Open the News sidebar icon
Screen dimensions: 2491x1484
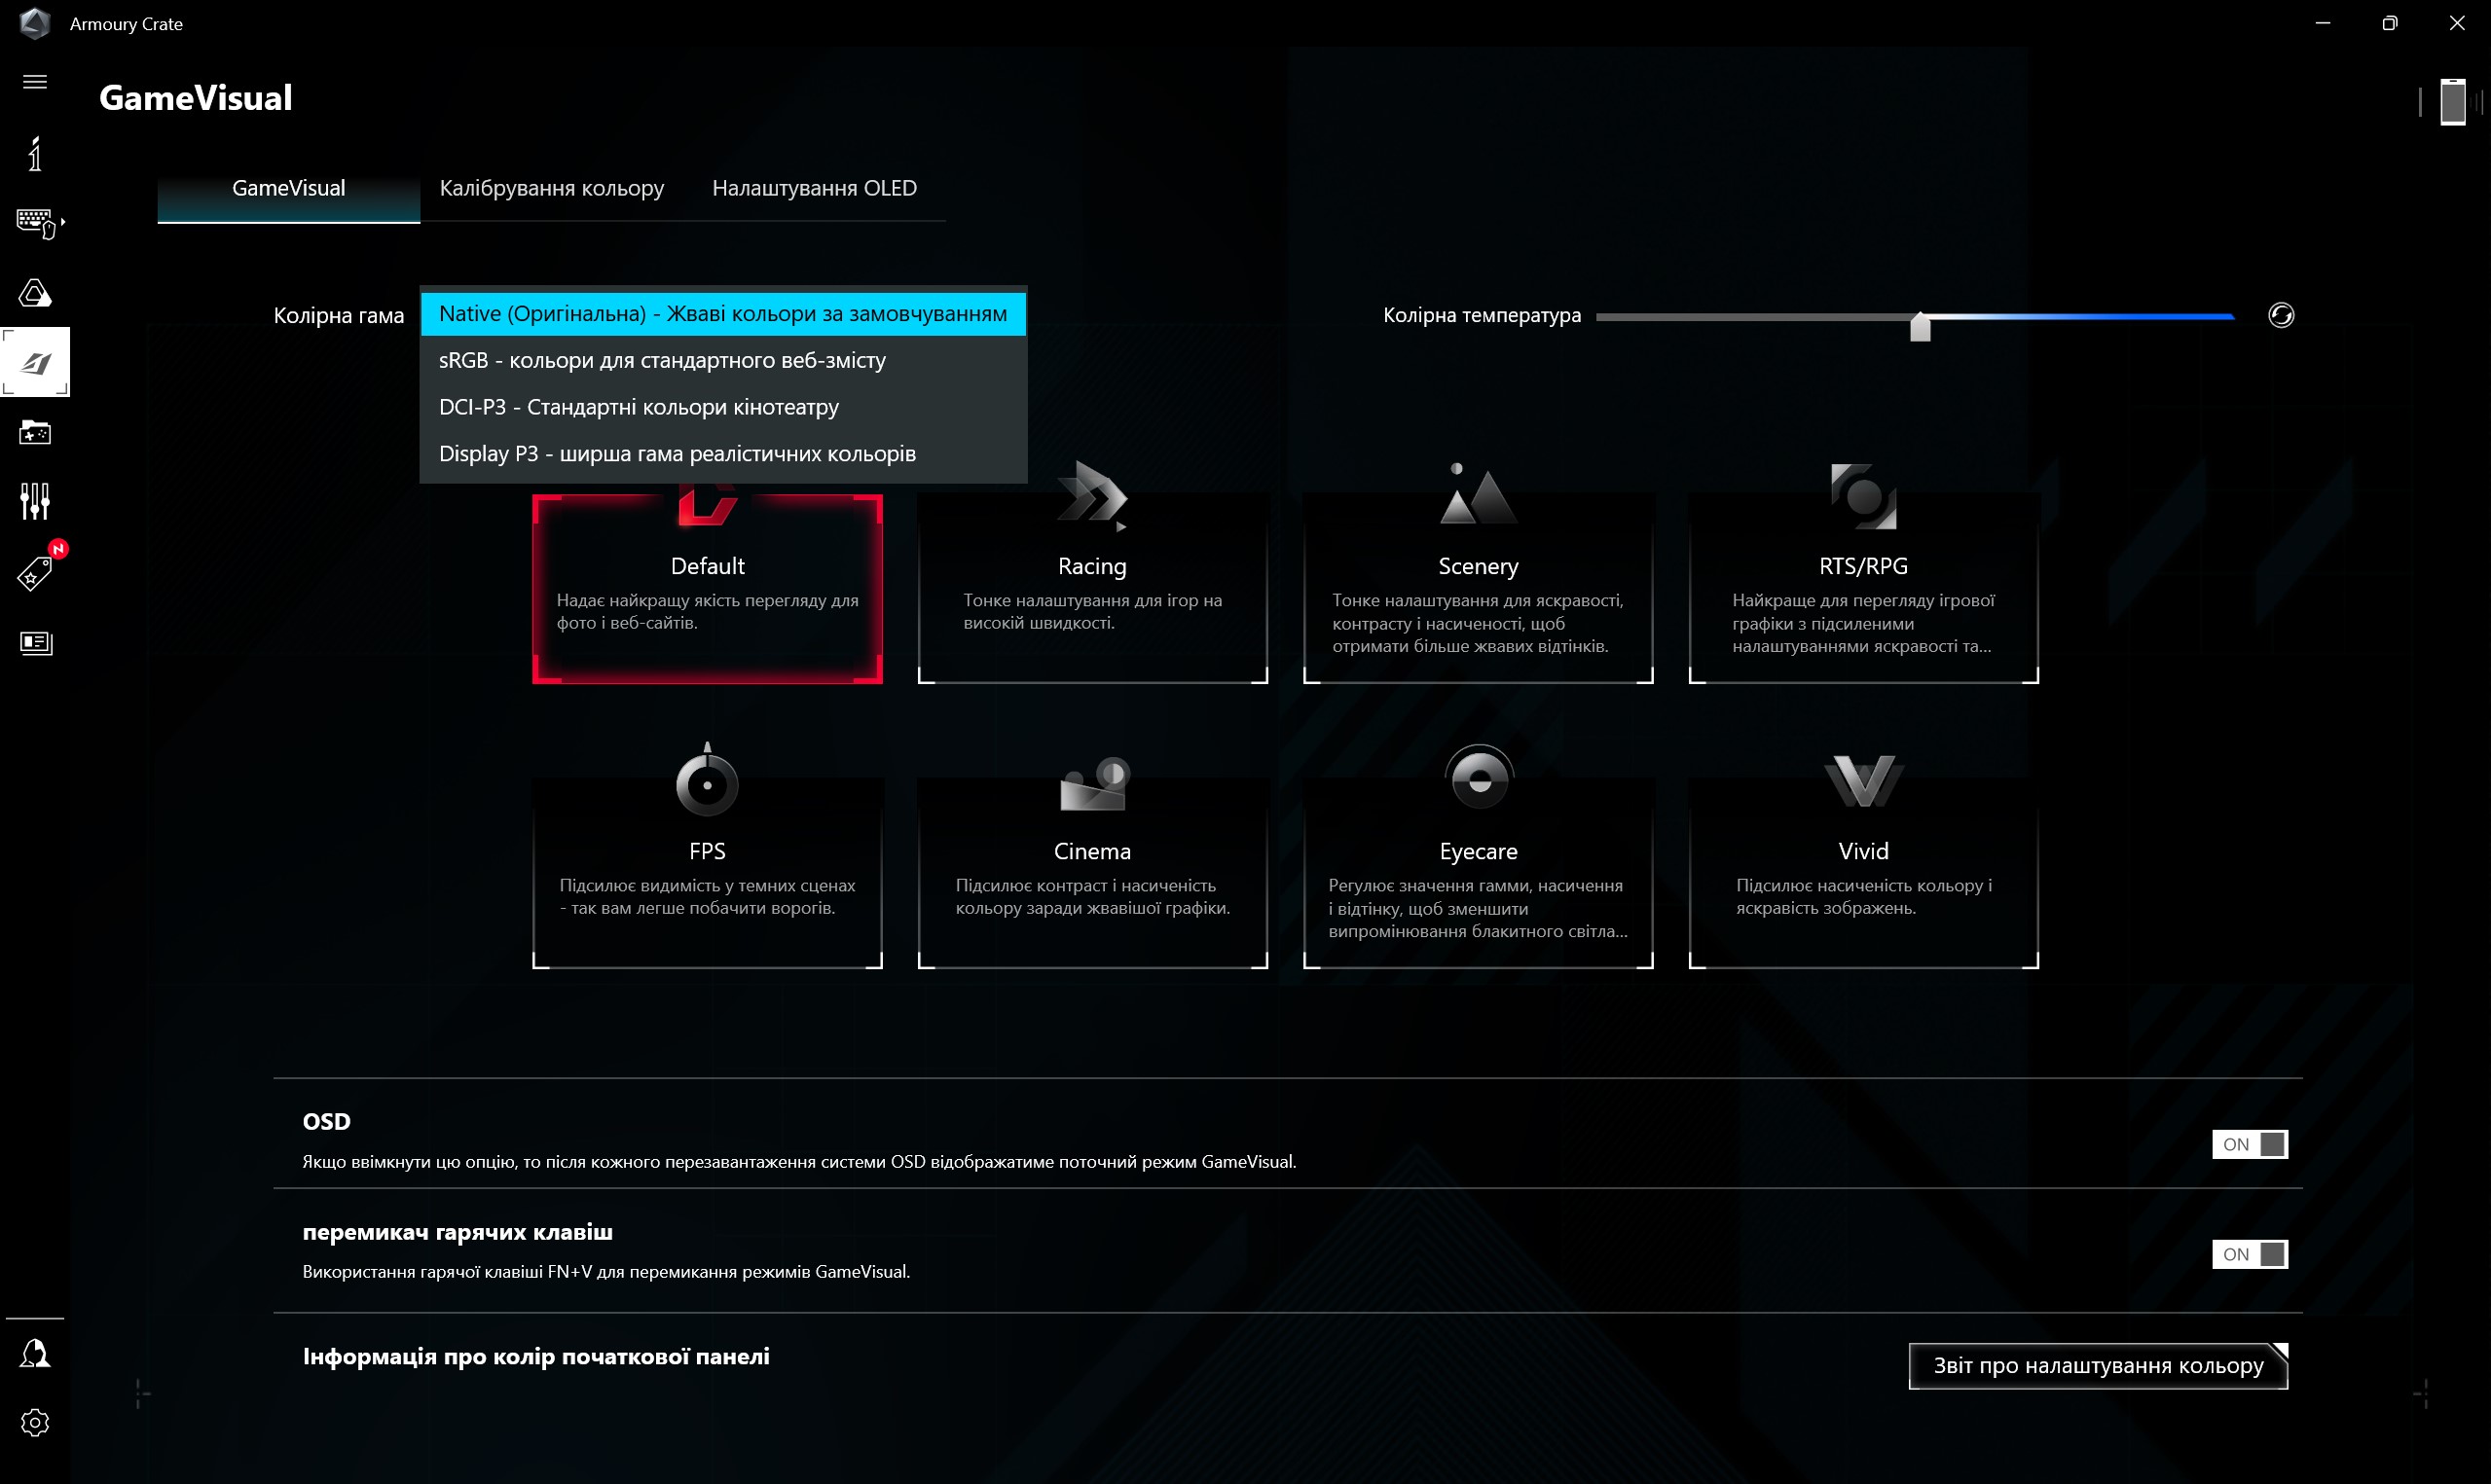pos(35,643)
